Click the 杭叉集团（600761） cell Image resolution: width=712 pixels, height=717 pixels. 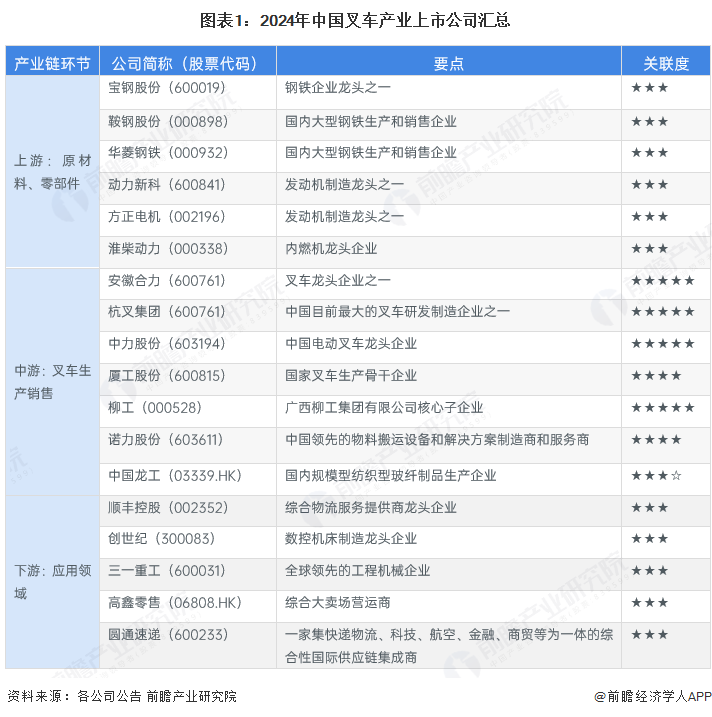[x=188, y=316]
